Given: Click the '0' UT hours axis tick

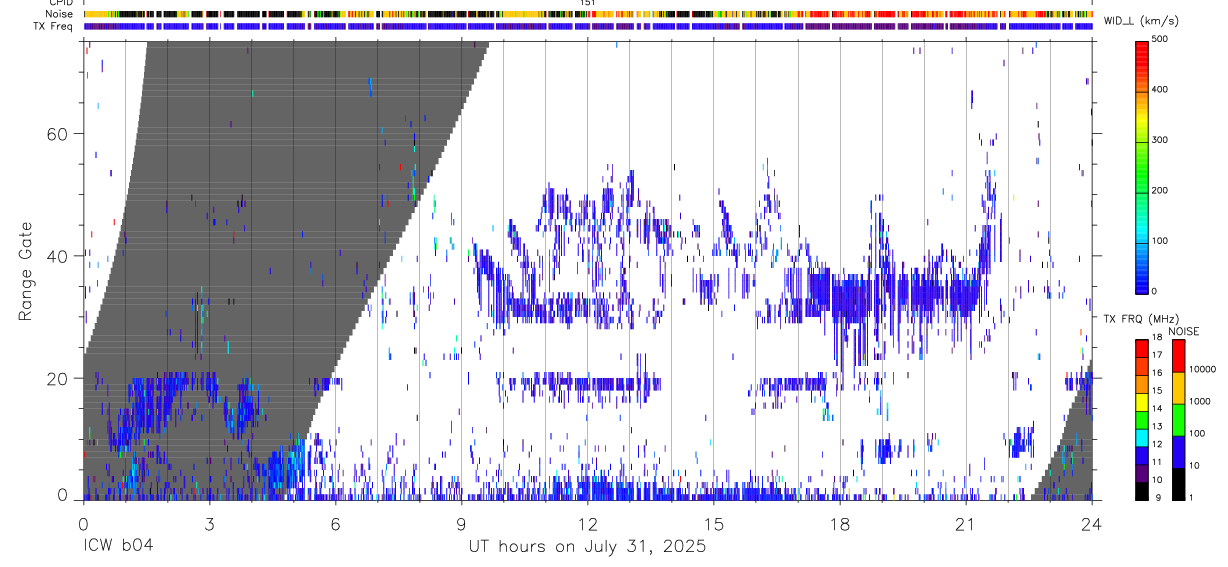Looking at the screenshot, I should (x=83, y=522).
